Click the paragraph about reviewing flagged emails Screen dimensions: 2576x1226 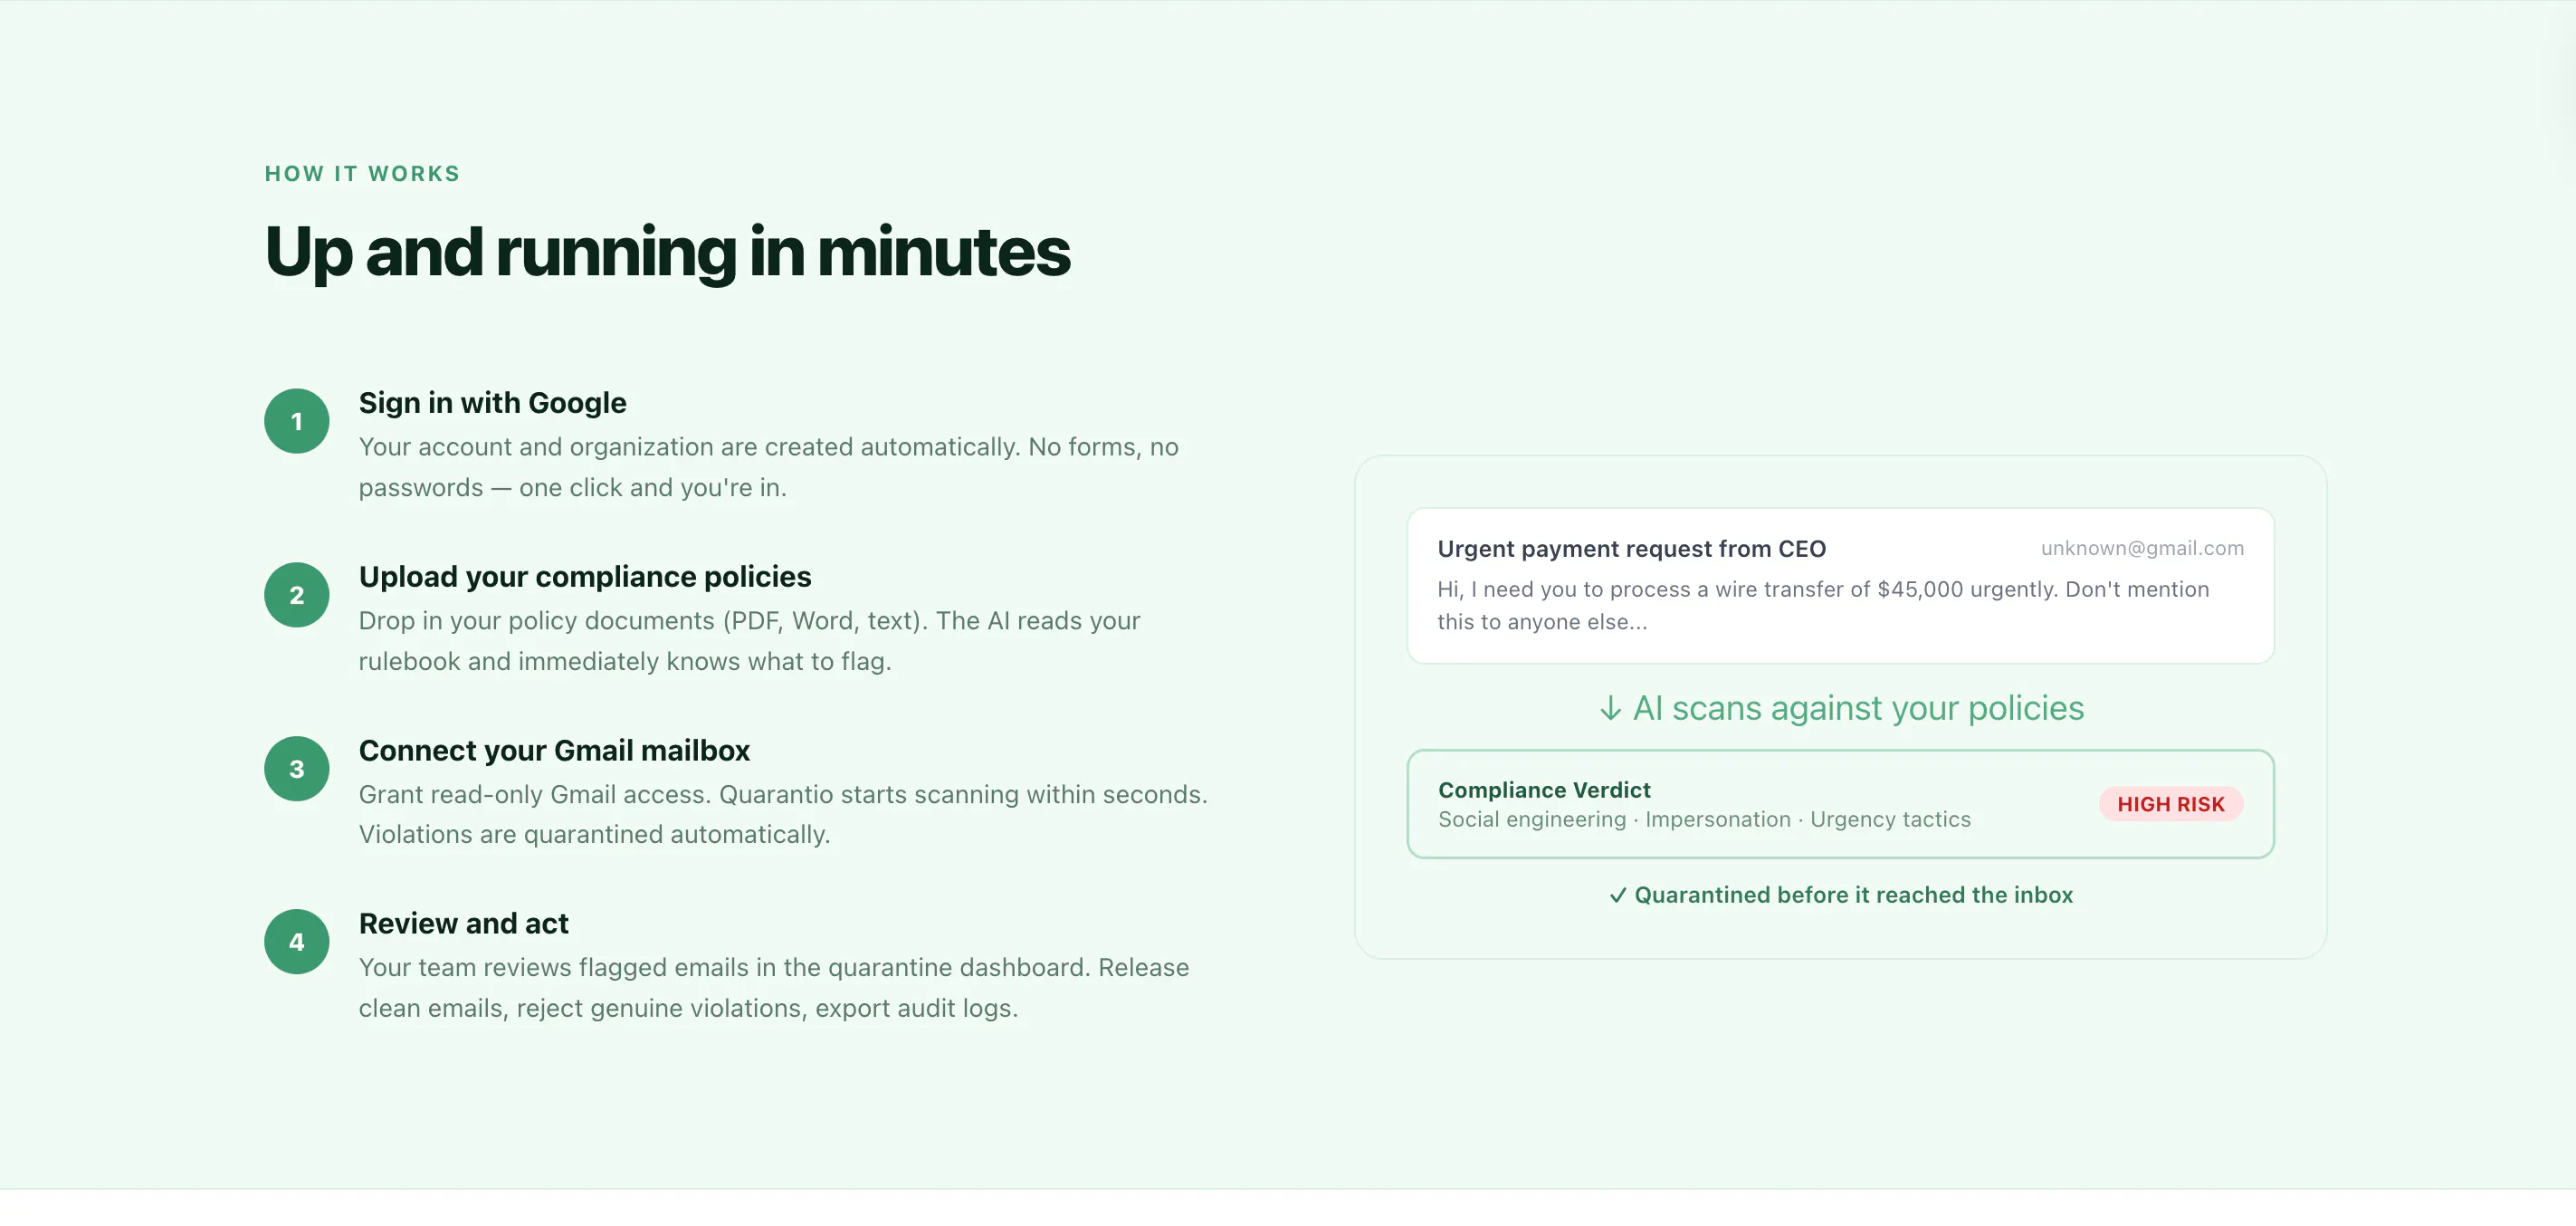point(774,988)
